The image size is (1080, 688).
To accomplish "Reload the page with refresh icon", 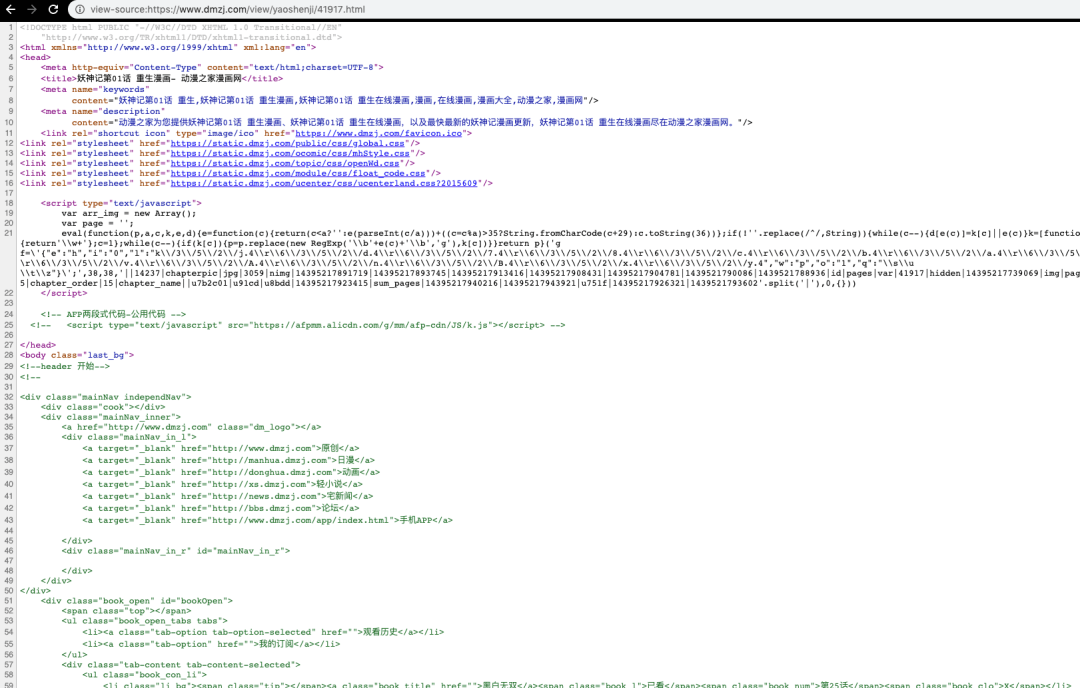I will pos(53,9).
